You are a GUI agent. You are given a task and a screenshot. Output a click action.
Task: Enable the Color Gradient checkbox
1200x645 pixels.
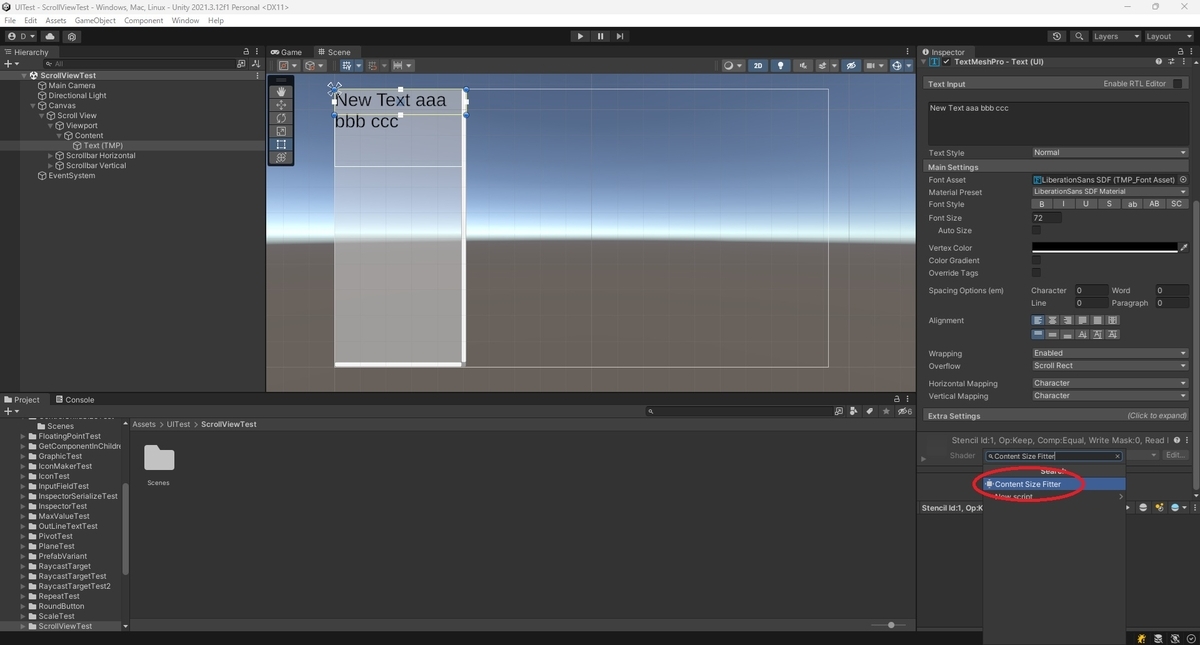coord(1036,260)
